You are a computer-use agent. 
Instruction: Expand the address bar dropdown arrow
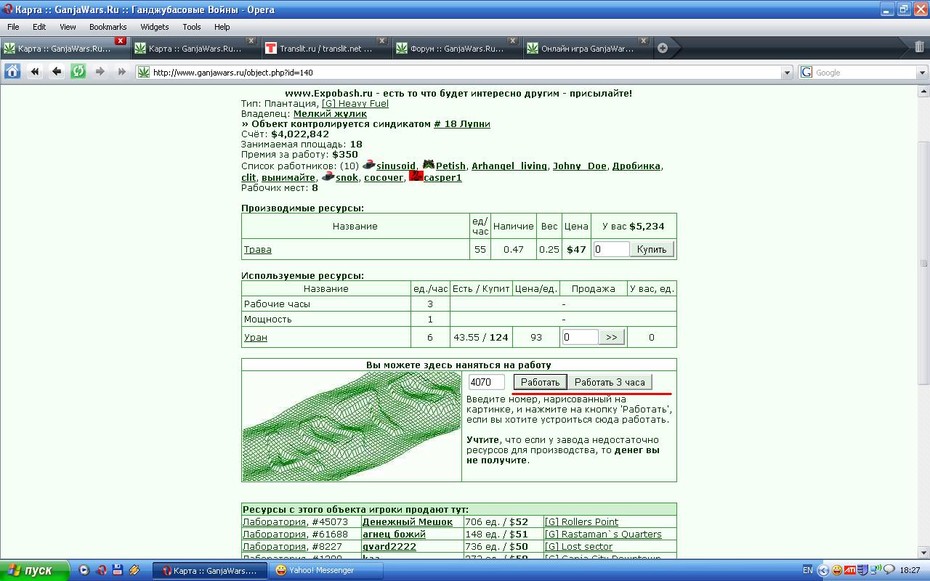(x=787, y=73)
